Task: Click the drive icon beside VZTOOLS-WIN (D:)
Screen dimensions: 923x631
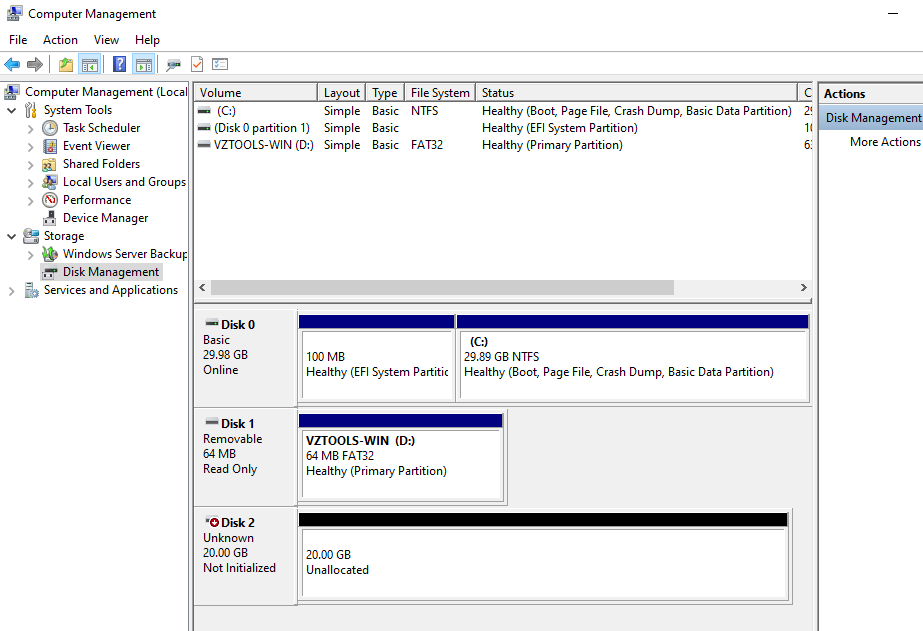Action: (x=204, y=145)
